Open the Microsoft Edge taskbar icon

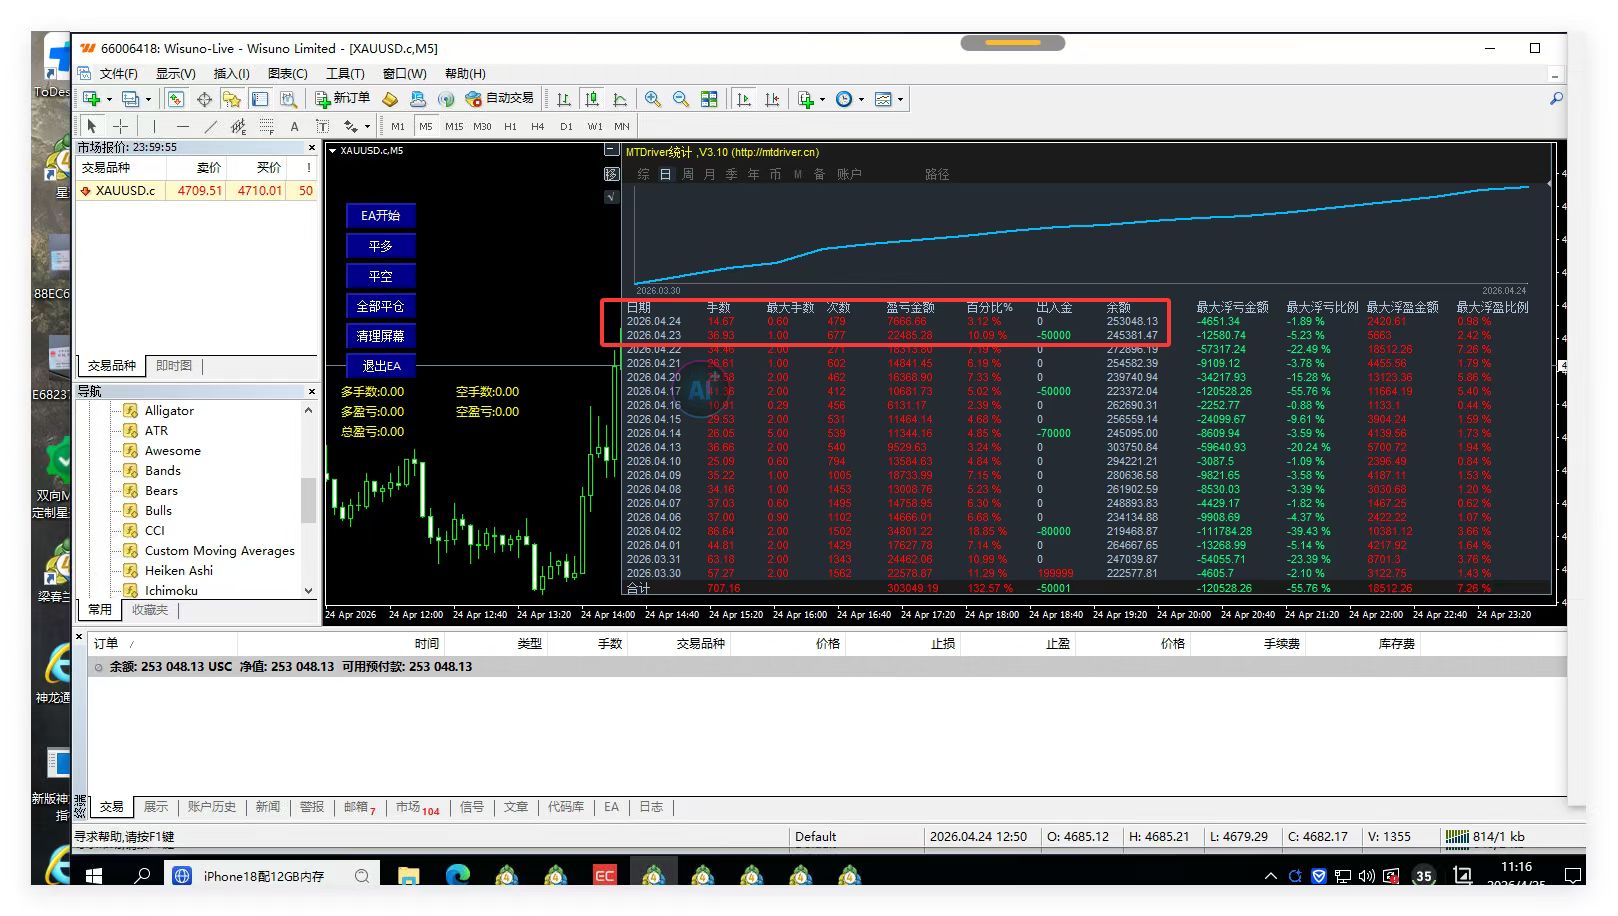458,876
